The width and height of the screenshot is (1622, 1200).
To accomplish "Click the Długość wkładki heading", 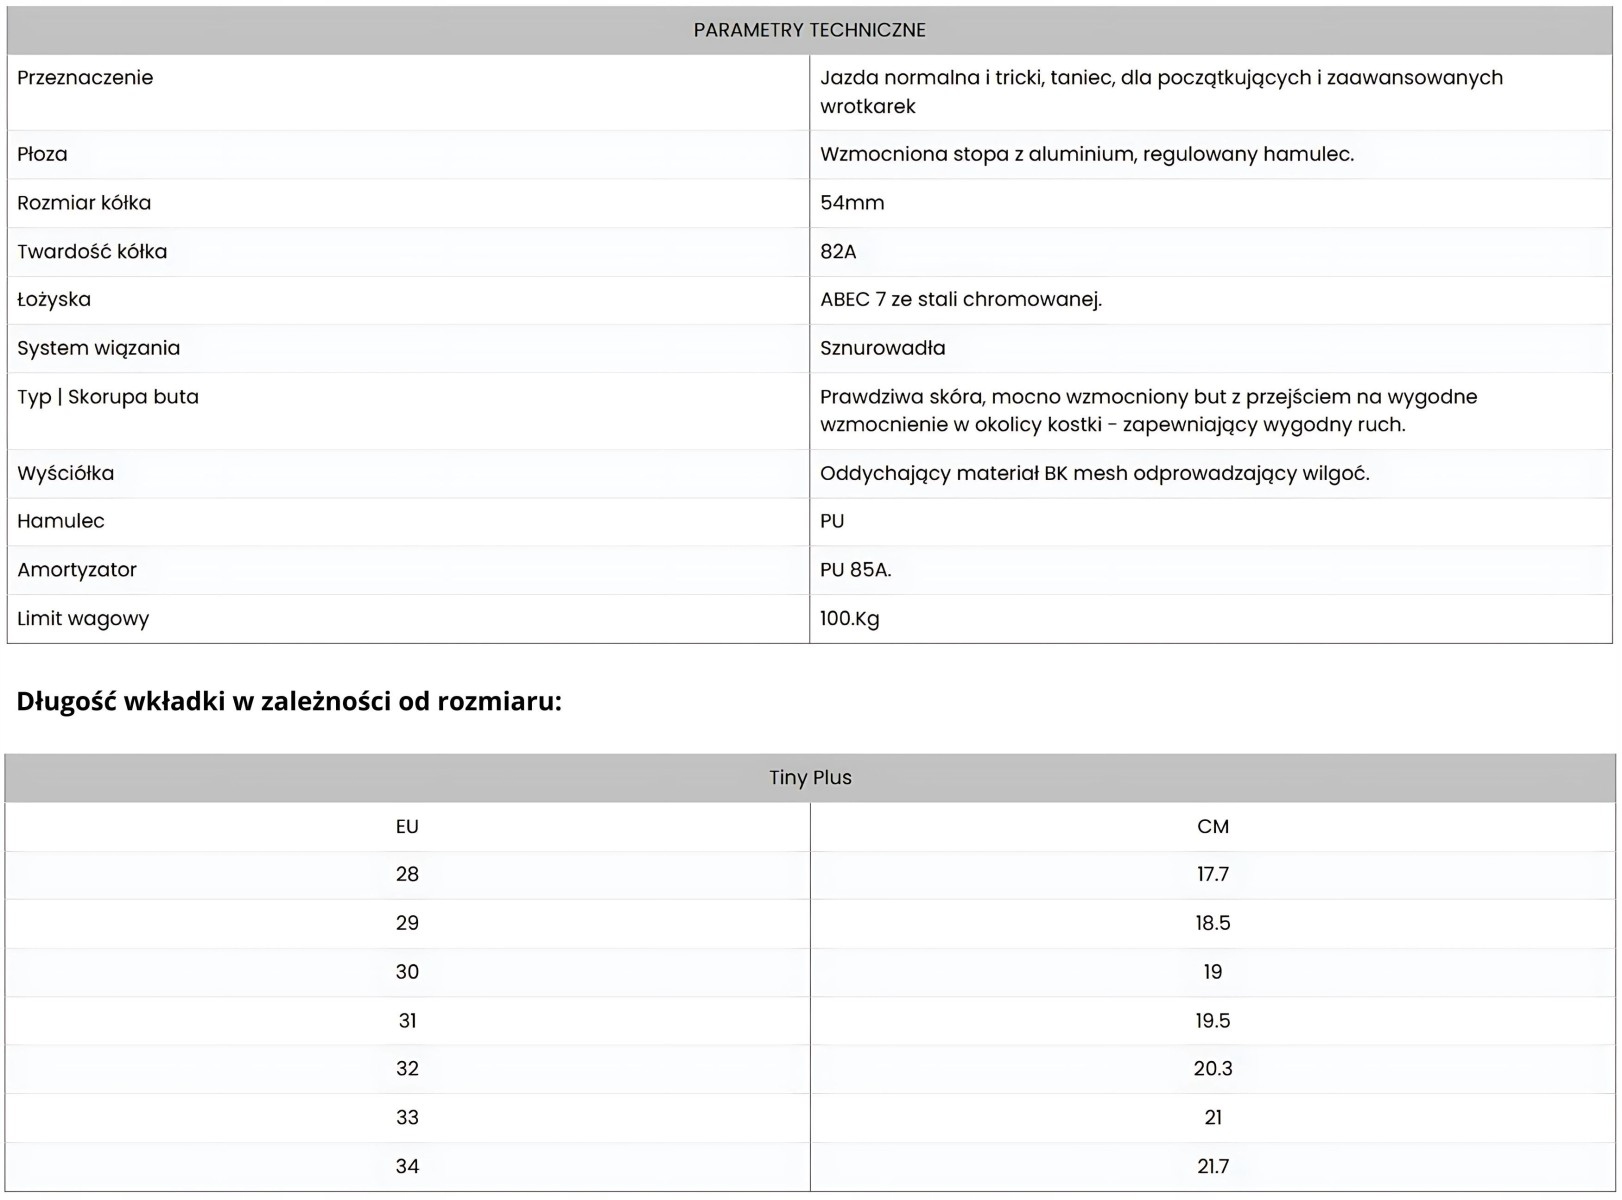I will point(289,701).
